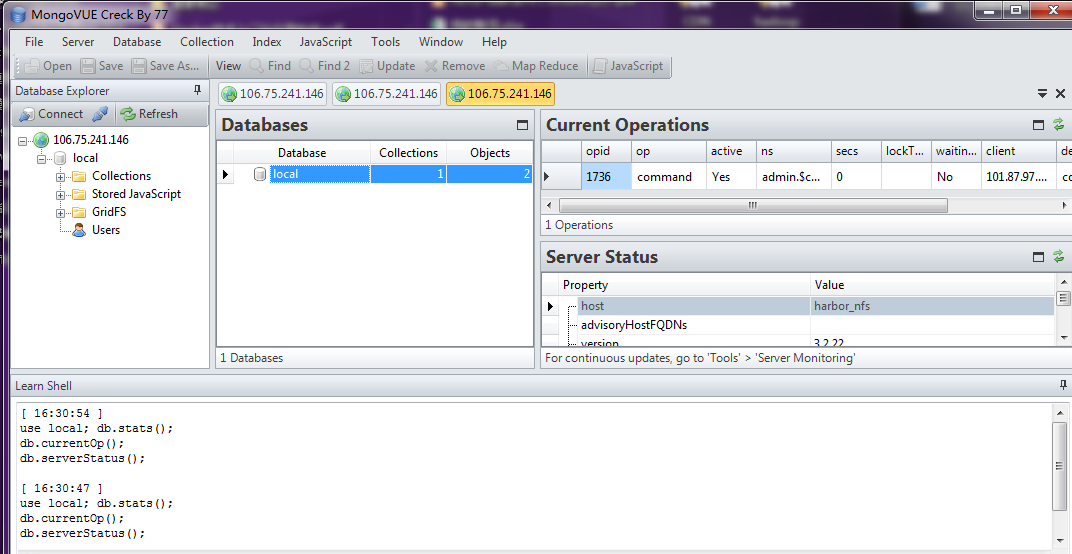
Task: Open the Database menu
Action: tap(137, 42)
